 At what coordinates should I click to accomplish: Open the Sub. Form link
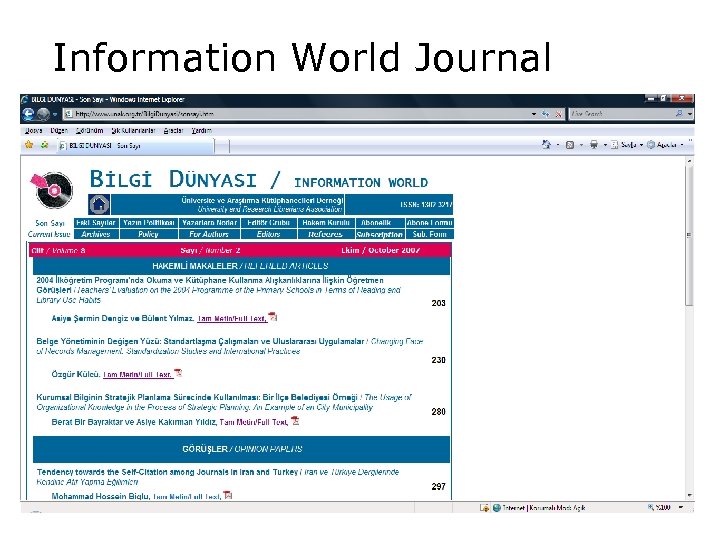[430, 234]
